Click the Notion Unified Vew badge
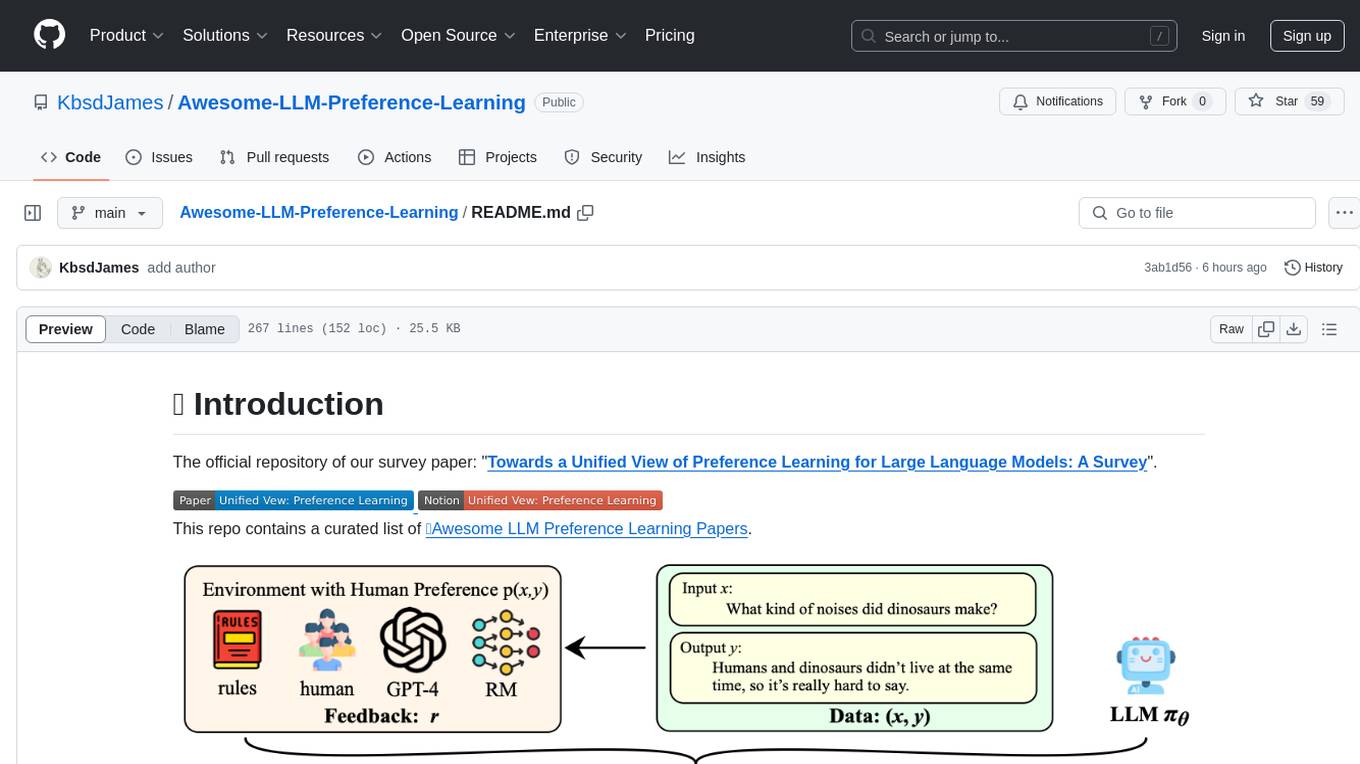The image size is (1360, 764). (540, 500)
